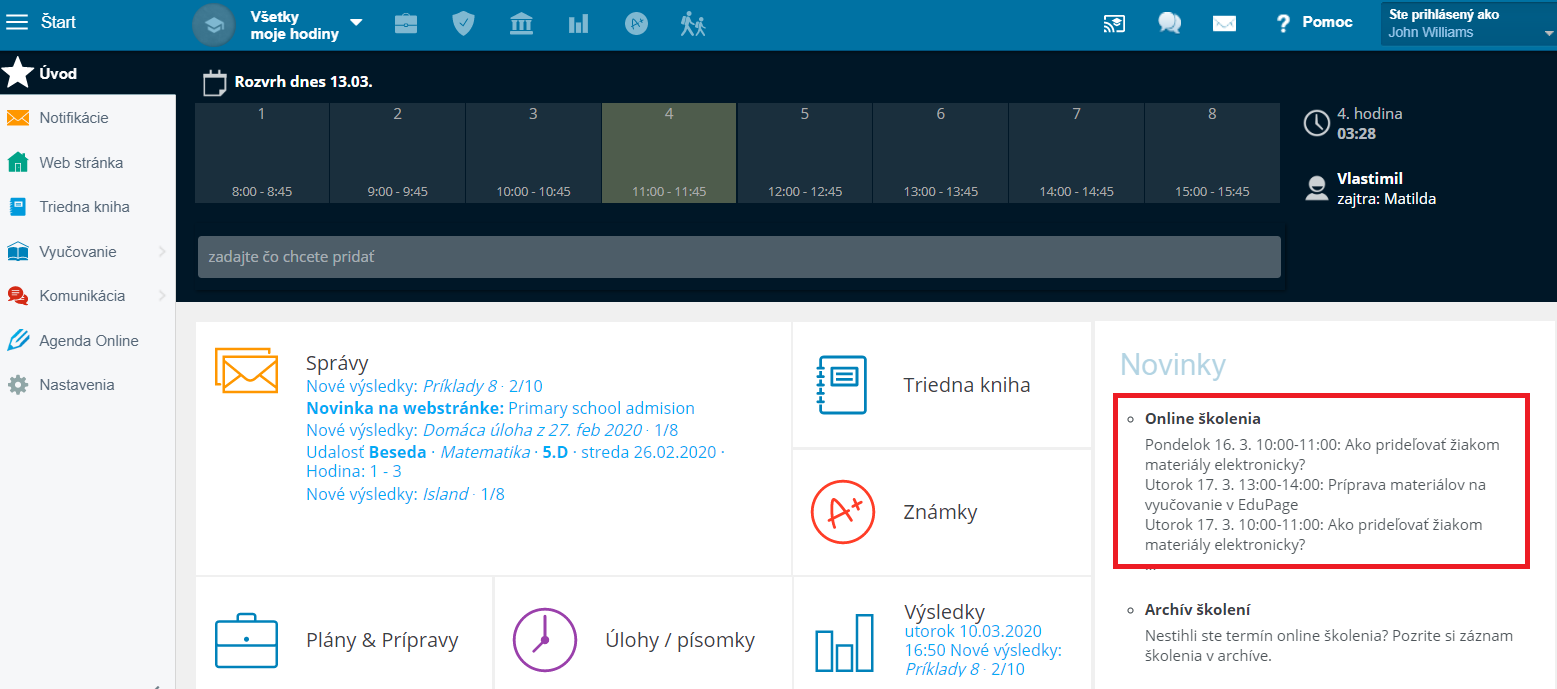Open the Online školenia news heading
The width and height of the screenshot is (1557, 689).
(1203, 419)
